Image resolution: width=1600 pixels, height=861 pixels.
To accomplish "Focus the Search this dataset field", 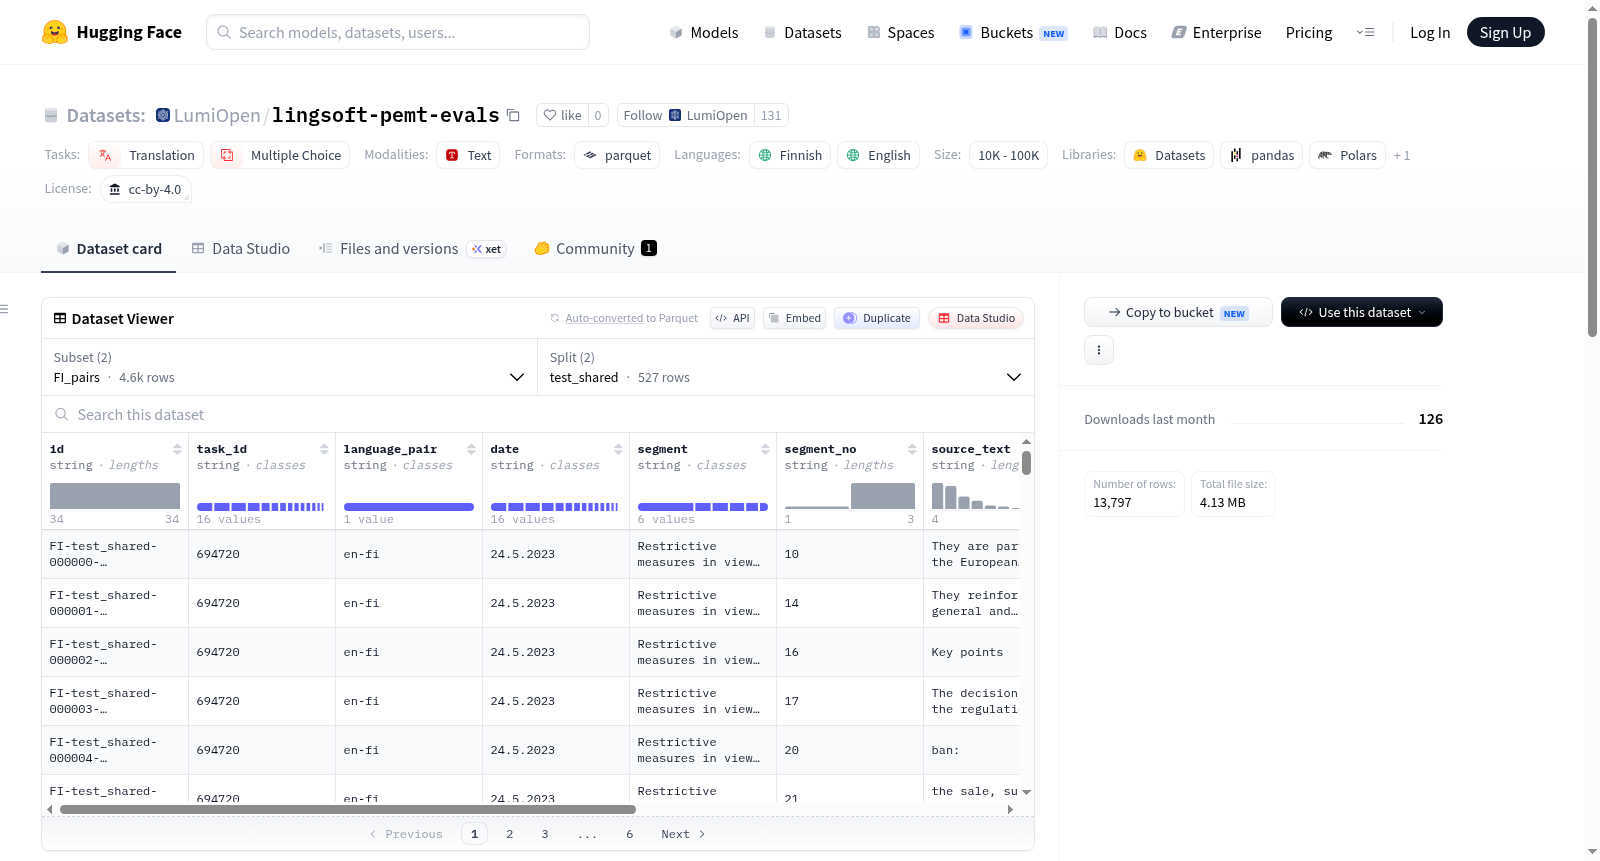I will tap(538, 414).
